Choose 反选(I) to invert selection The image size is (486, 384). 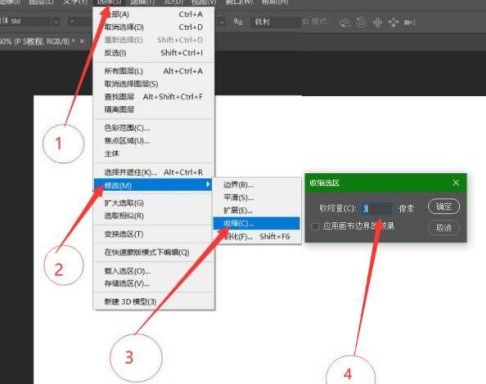153,53
